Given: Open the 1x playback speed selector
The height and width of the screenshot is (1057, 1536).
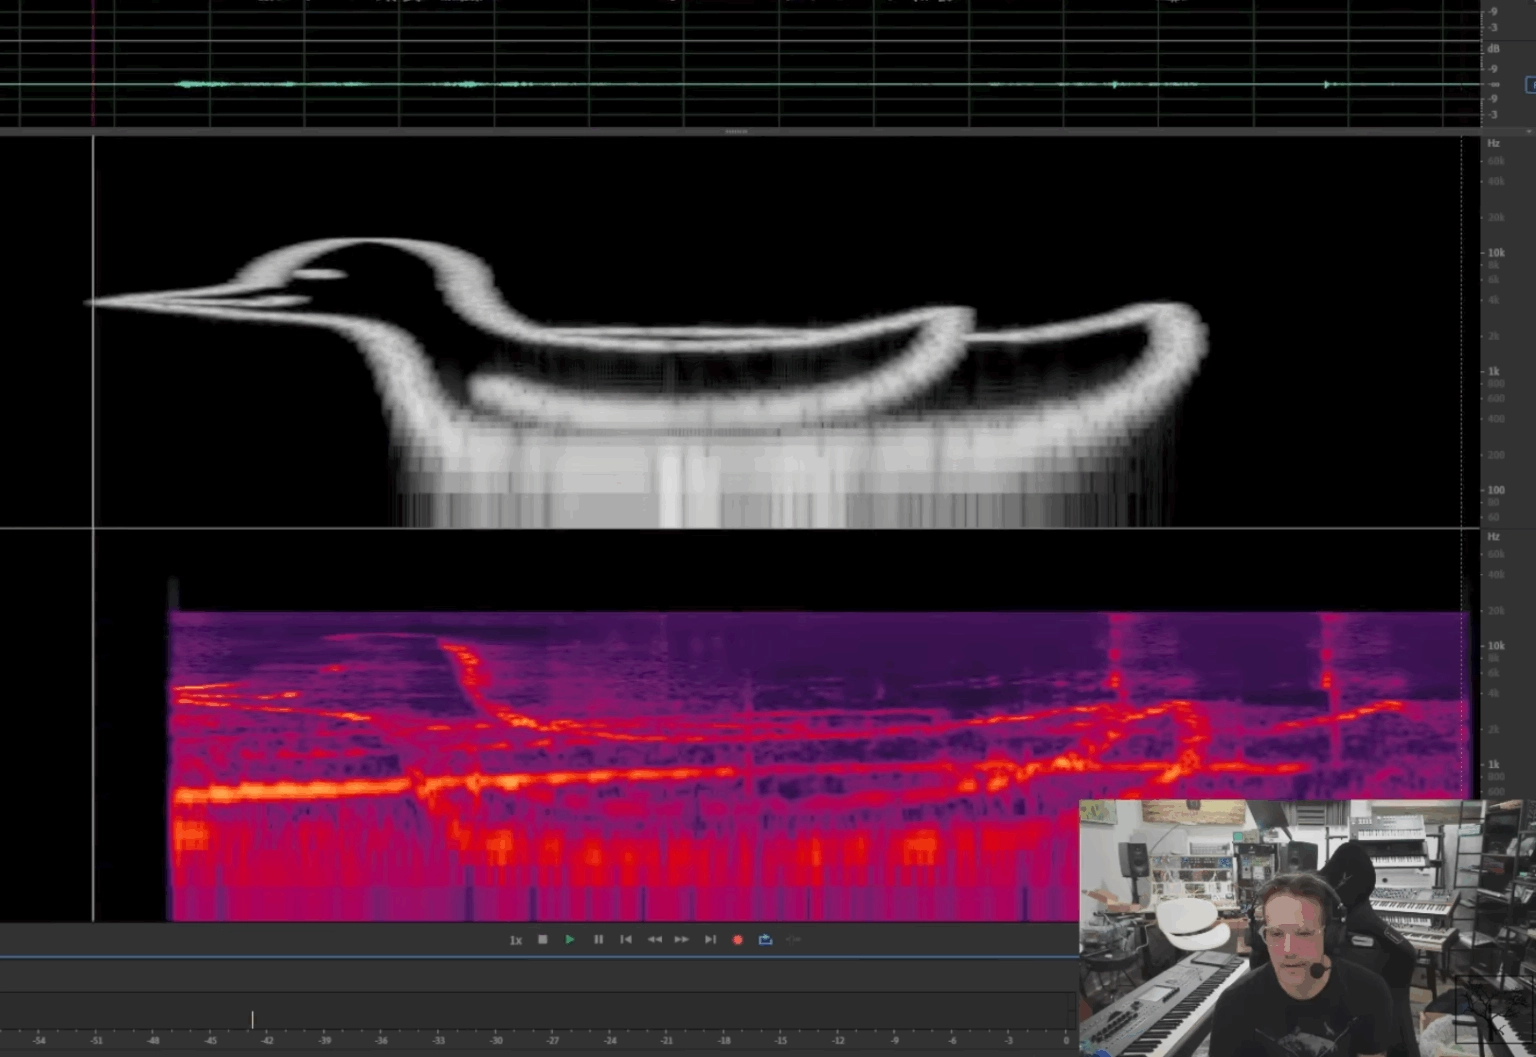Looking at the screenshot, I should (517, 939).
